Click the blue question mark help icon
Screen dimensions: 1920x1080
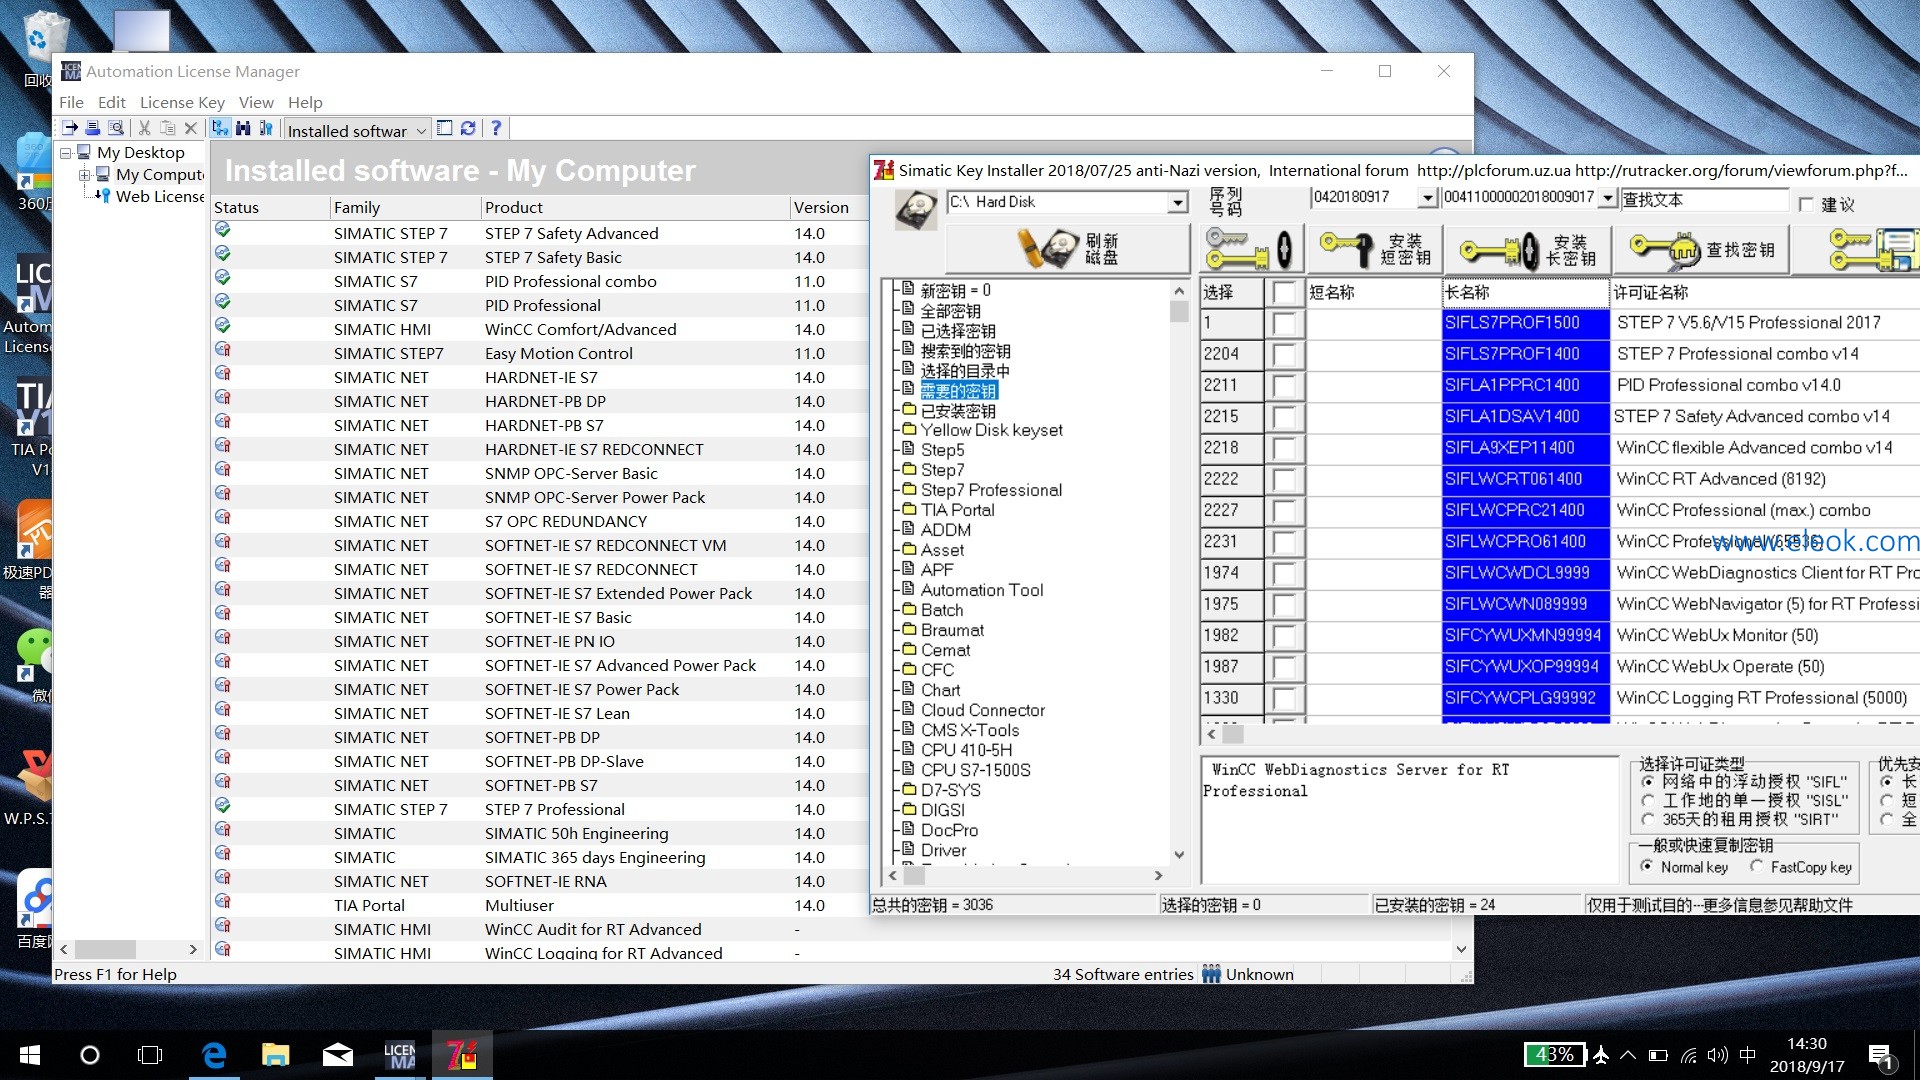click(495, 128)
